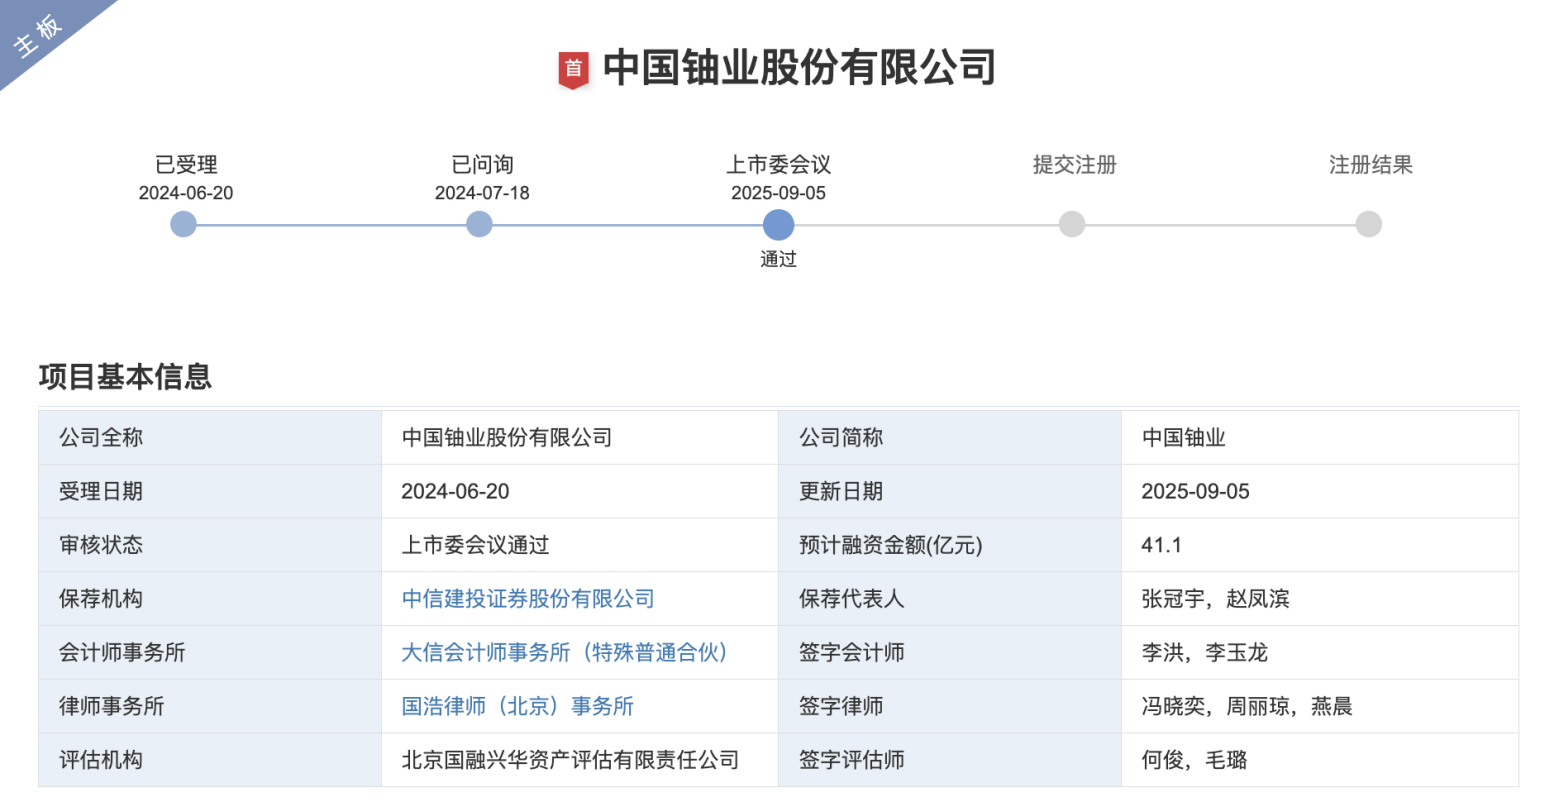
Task: Click the gray 注册结果 timeline circle
Action: click(x=1369, y=224)
